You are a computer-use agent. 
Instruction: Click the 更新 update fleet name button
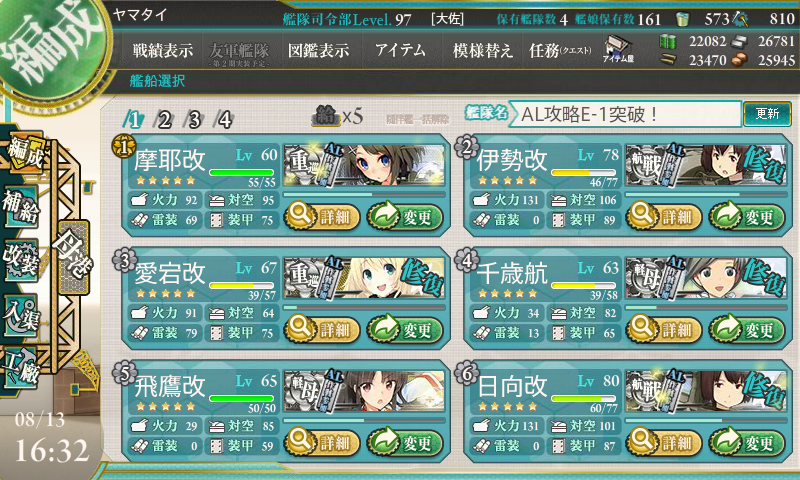pos(767,113)
